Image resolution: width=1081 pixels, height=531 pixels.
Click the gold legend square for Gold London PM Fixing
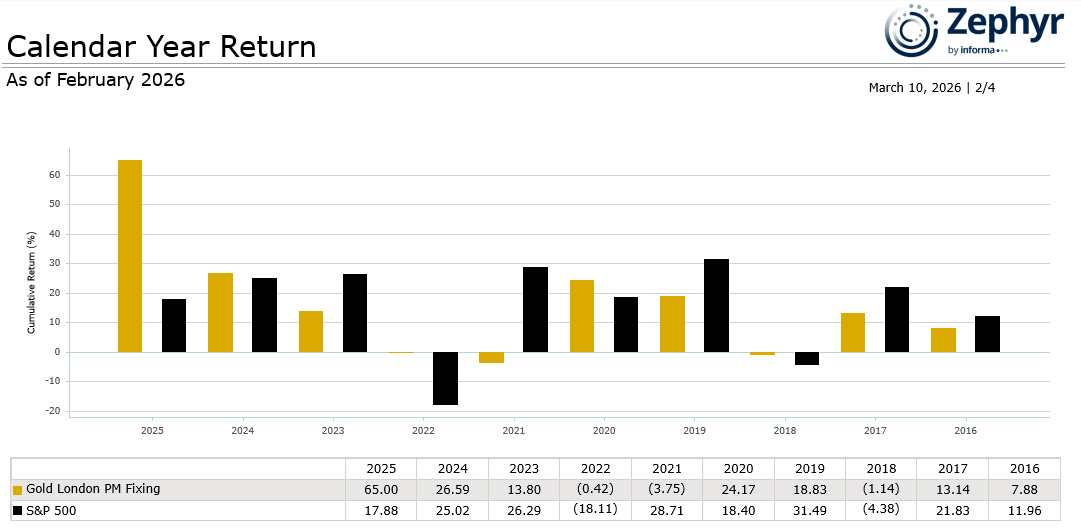(17, 490)
